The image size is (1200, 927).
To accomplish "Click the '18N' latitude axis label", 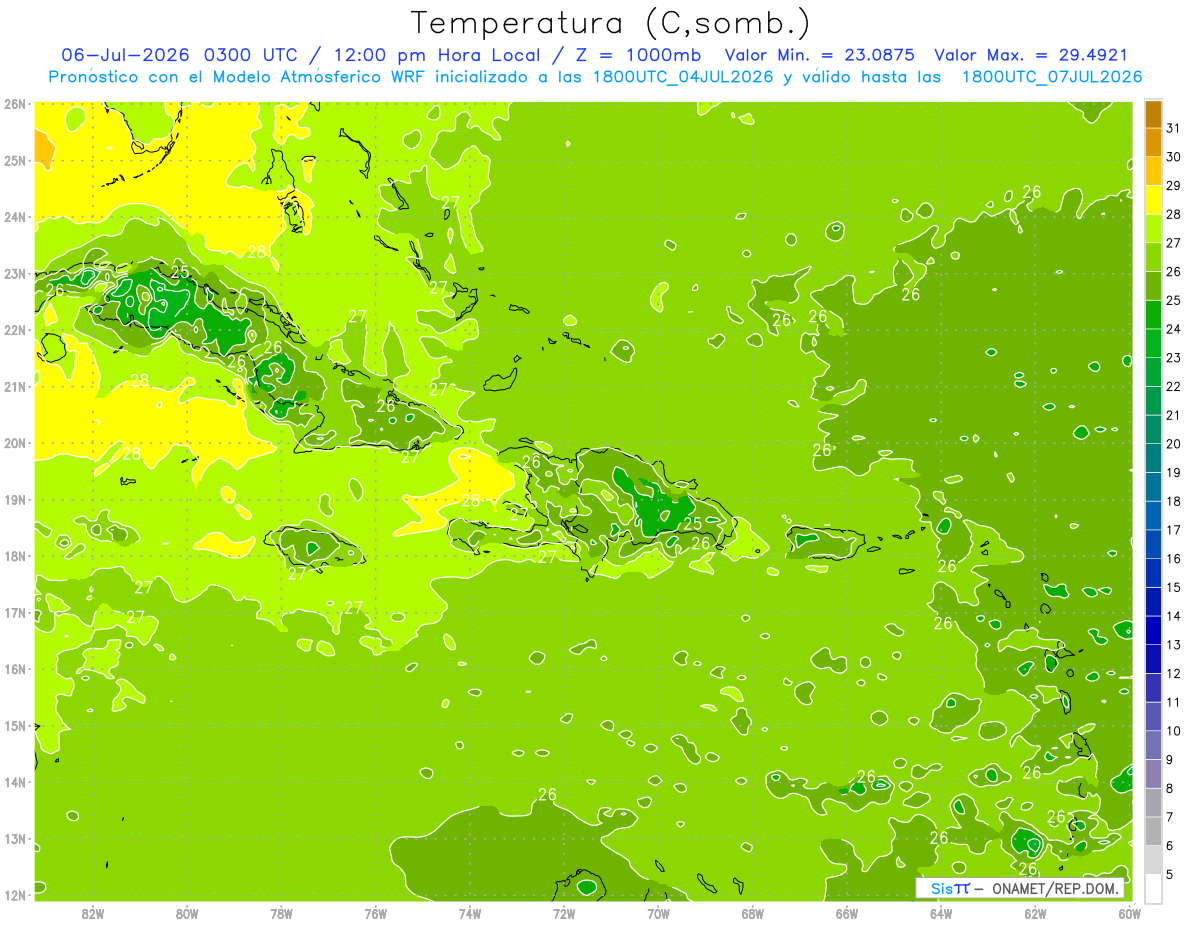I will pyautogui.click(x=15, y=556).
